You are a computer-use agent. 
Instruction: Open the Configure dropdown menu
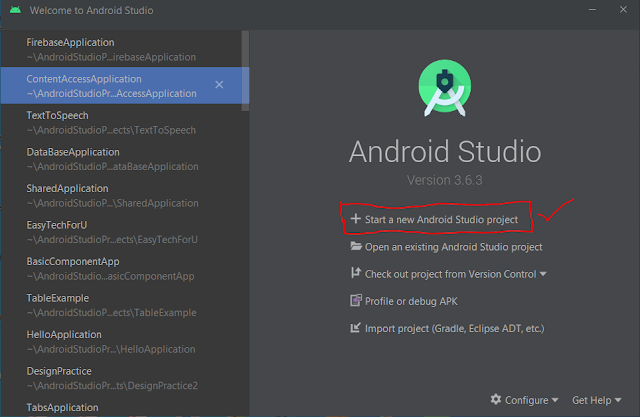524,400
